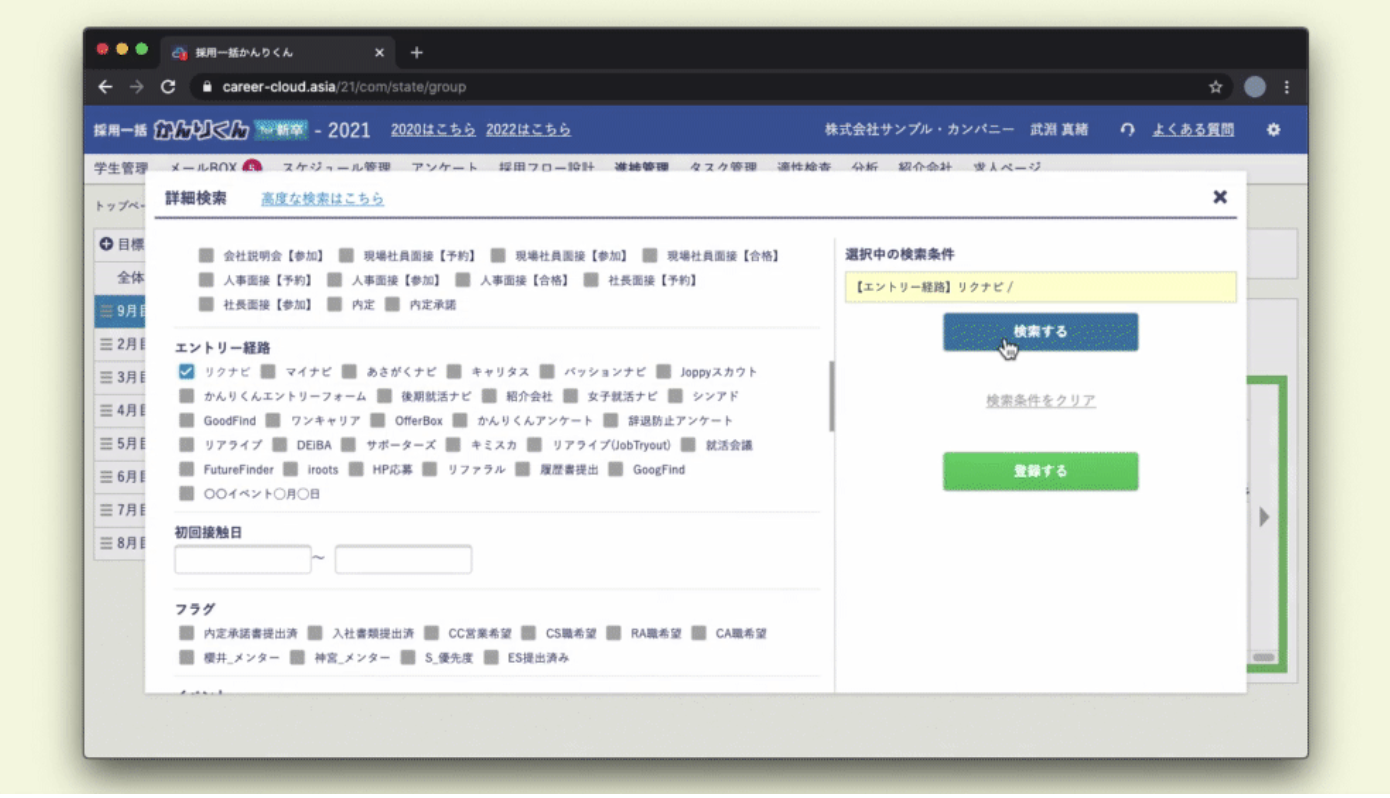Check the 内定承諾書提出済 flag checkbox
The width and height of the screenshot is (1390, 798).
(x=186, y=633)
